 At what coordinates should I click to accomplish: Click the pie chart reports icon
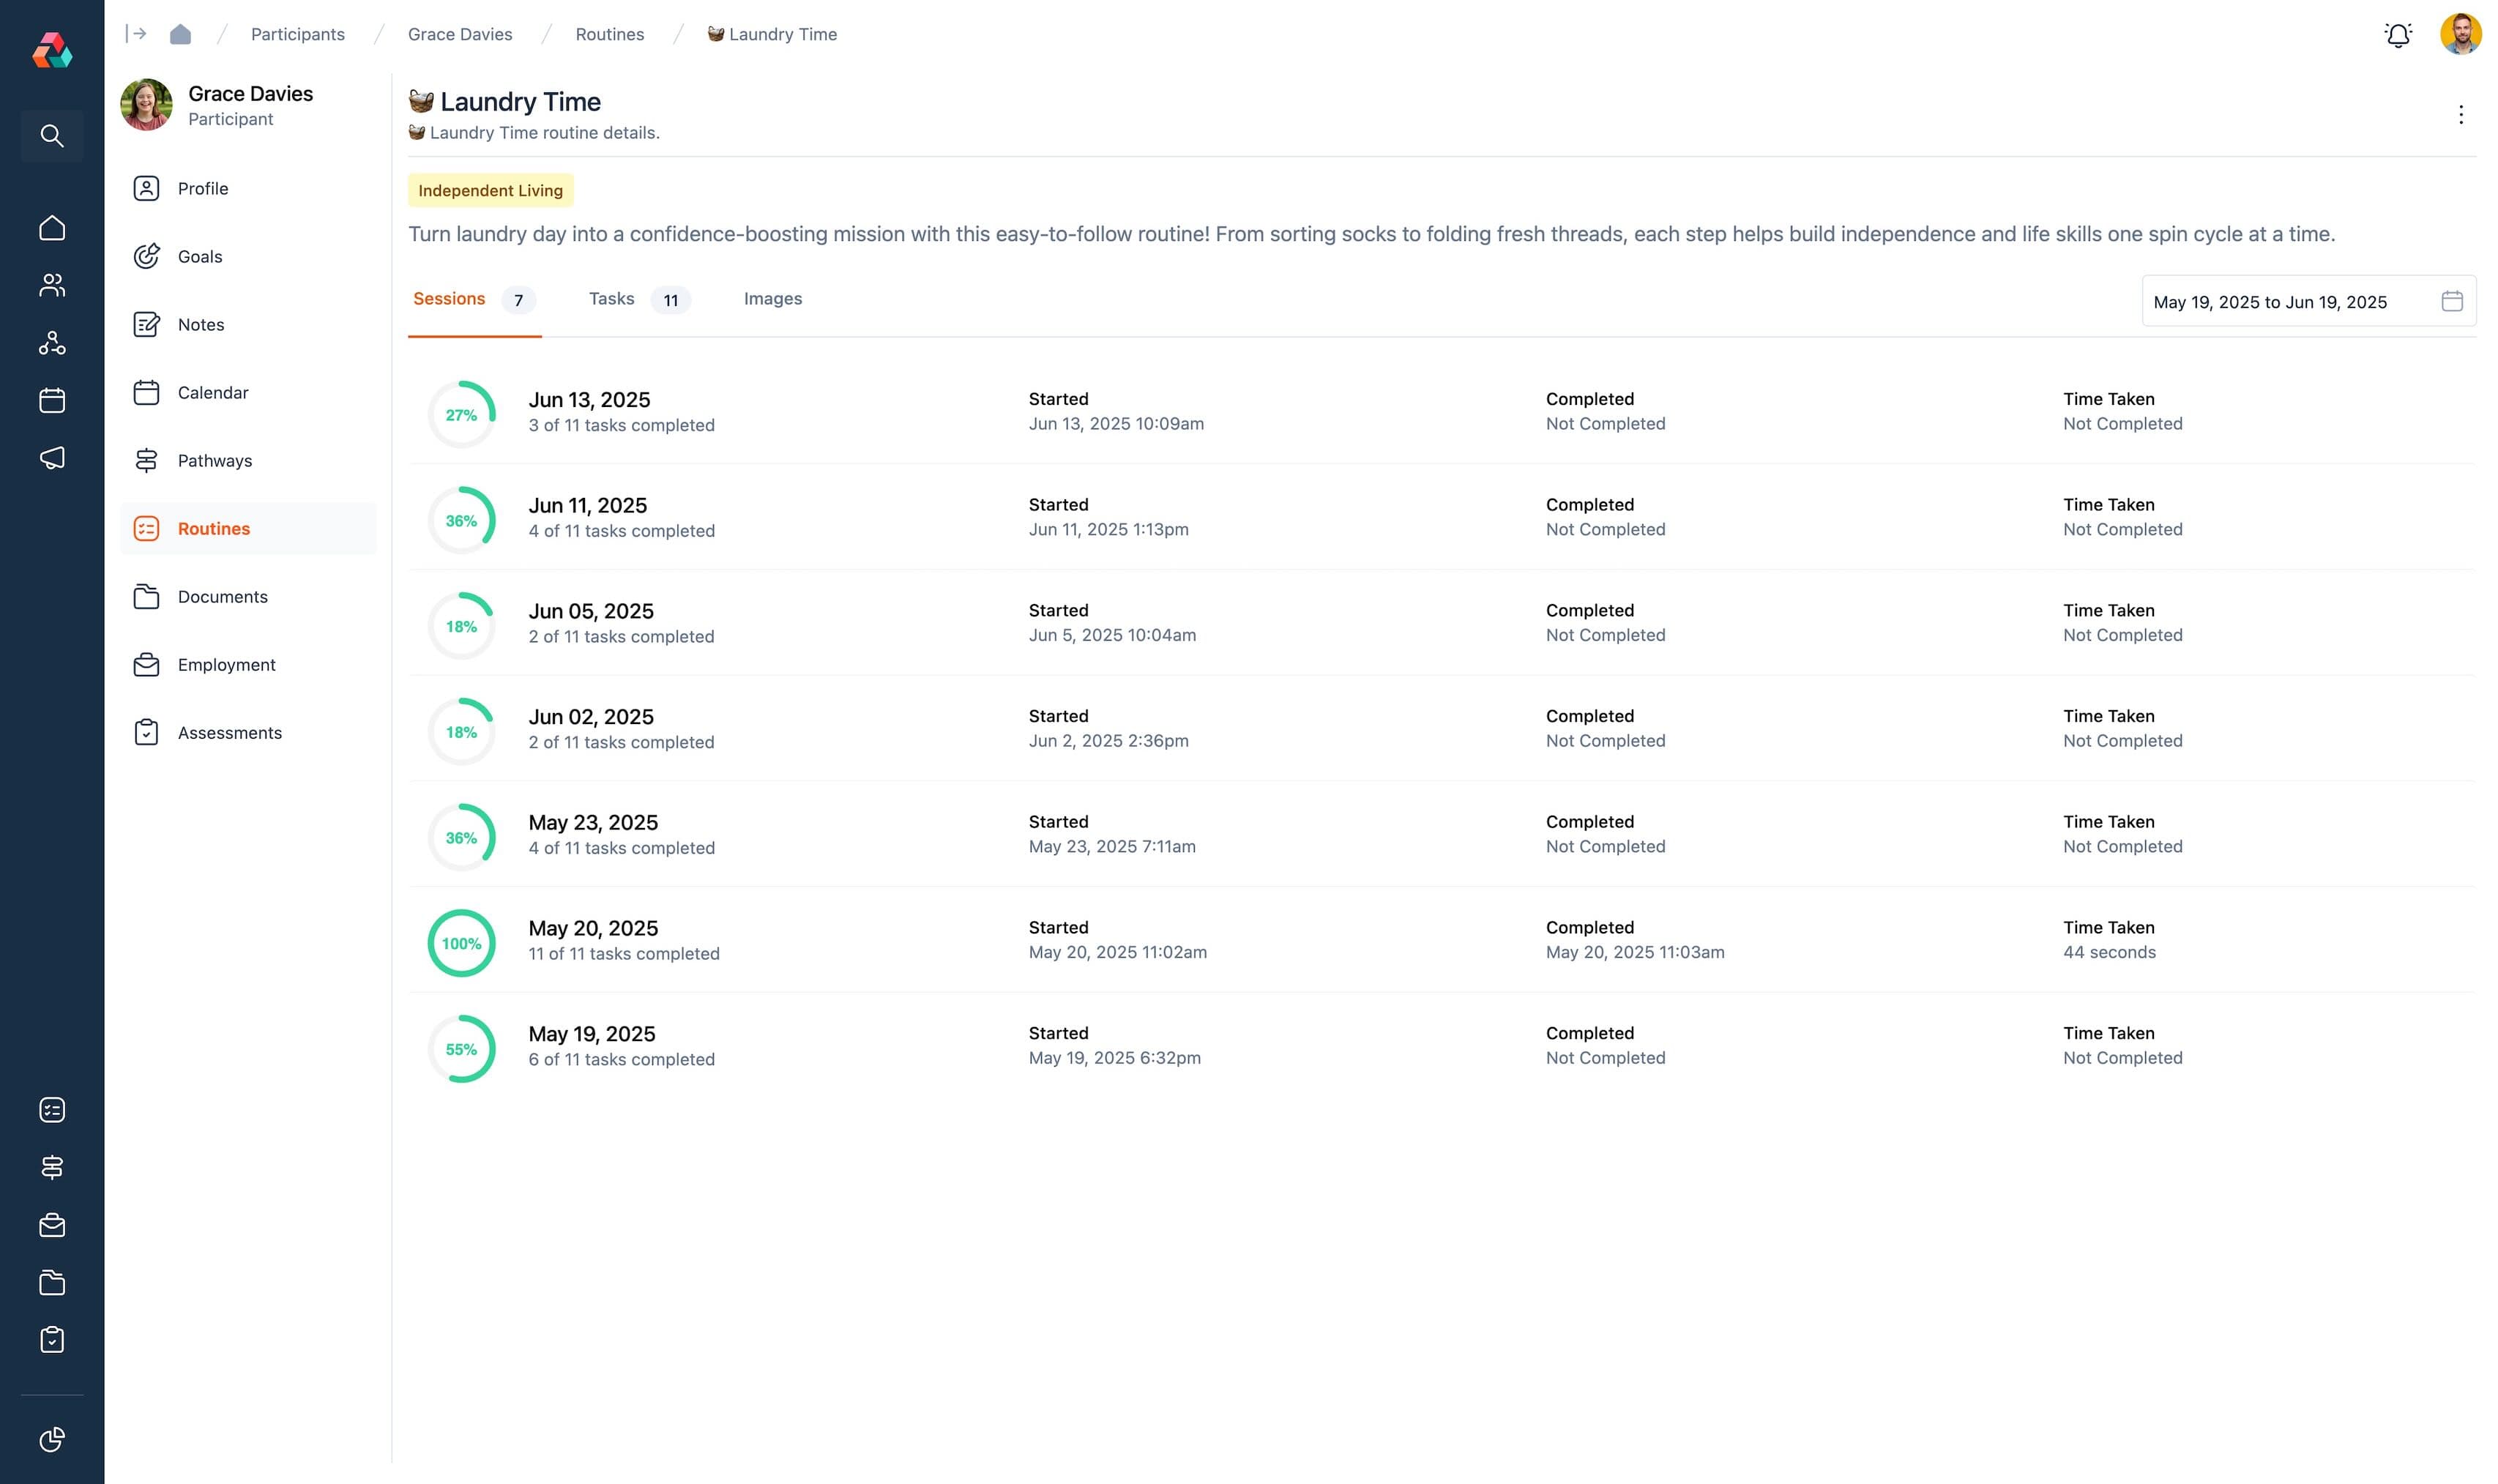52,1439
